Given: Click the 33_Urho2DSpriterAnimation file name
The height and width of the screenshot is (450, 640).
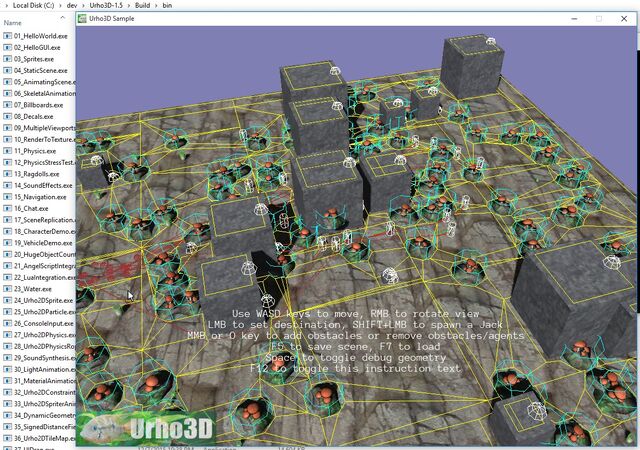Looking at the screenshot, I should (x=44, y=403).
